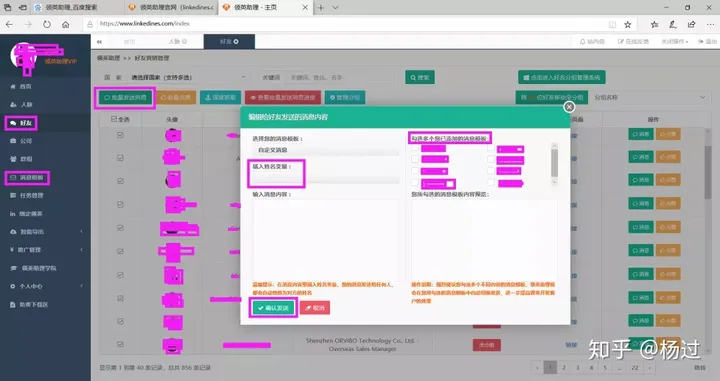
Task: Open the 公司 briefcase sidebar item
Action: coord(21,141)
